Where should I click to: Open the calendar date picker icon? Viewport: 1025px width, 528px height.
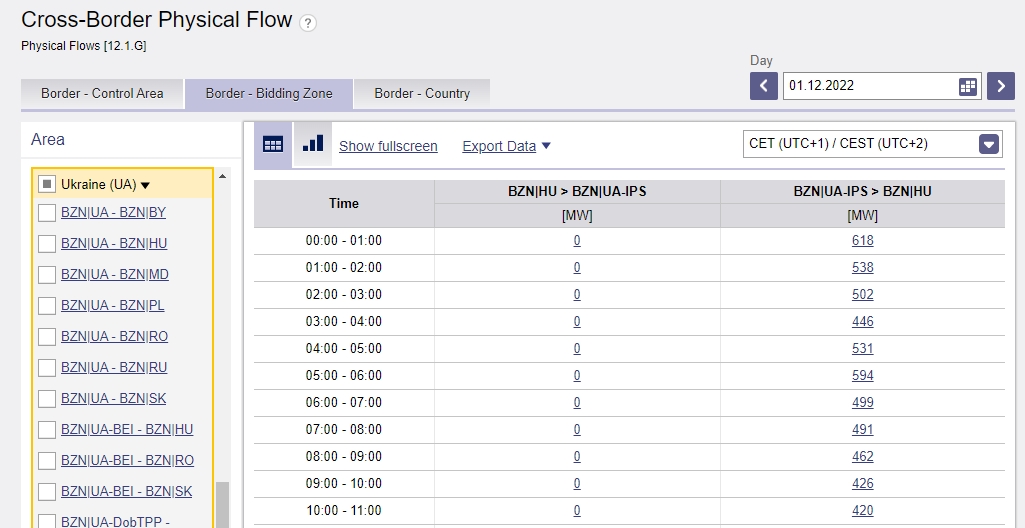pyautogui.click(x=967, y=86)
